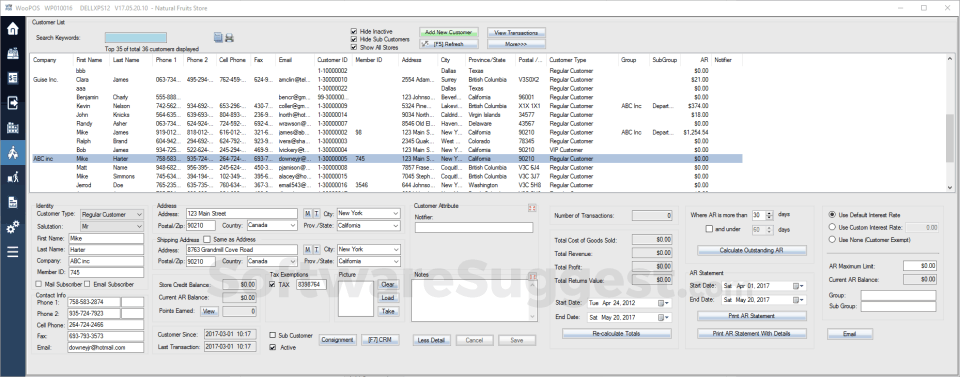The height and width of the screenshot is (377, 960).
Task: Click the Print AR Statement button
Action: (x=752, y=316)
